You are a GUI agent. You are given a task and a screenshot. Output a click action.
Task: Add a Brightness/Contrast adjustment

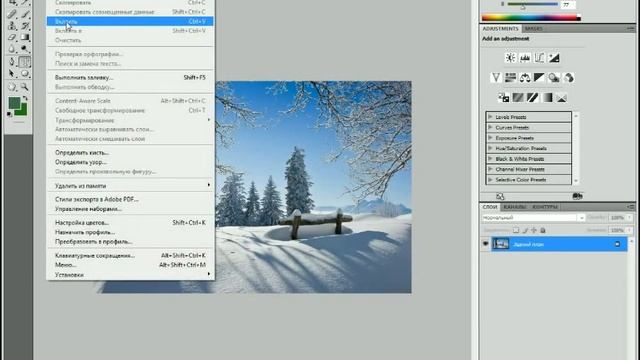(510, 58)
